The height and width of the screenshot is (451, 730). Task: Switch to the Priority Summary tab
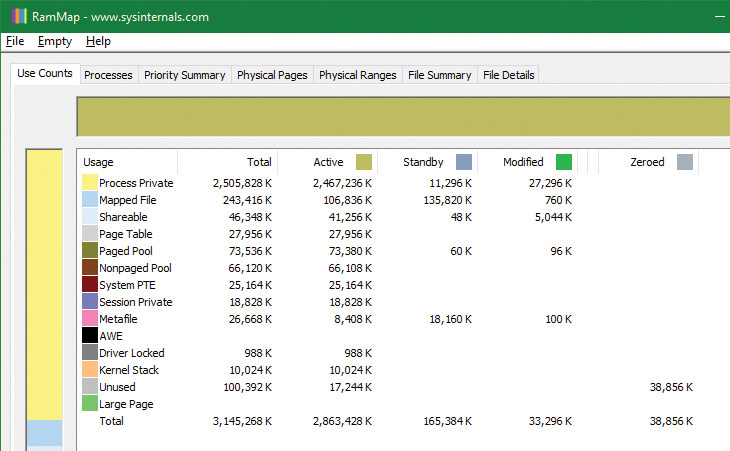(x=184, y=75)
